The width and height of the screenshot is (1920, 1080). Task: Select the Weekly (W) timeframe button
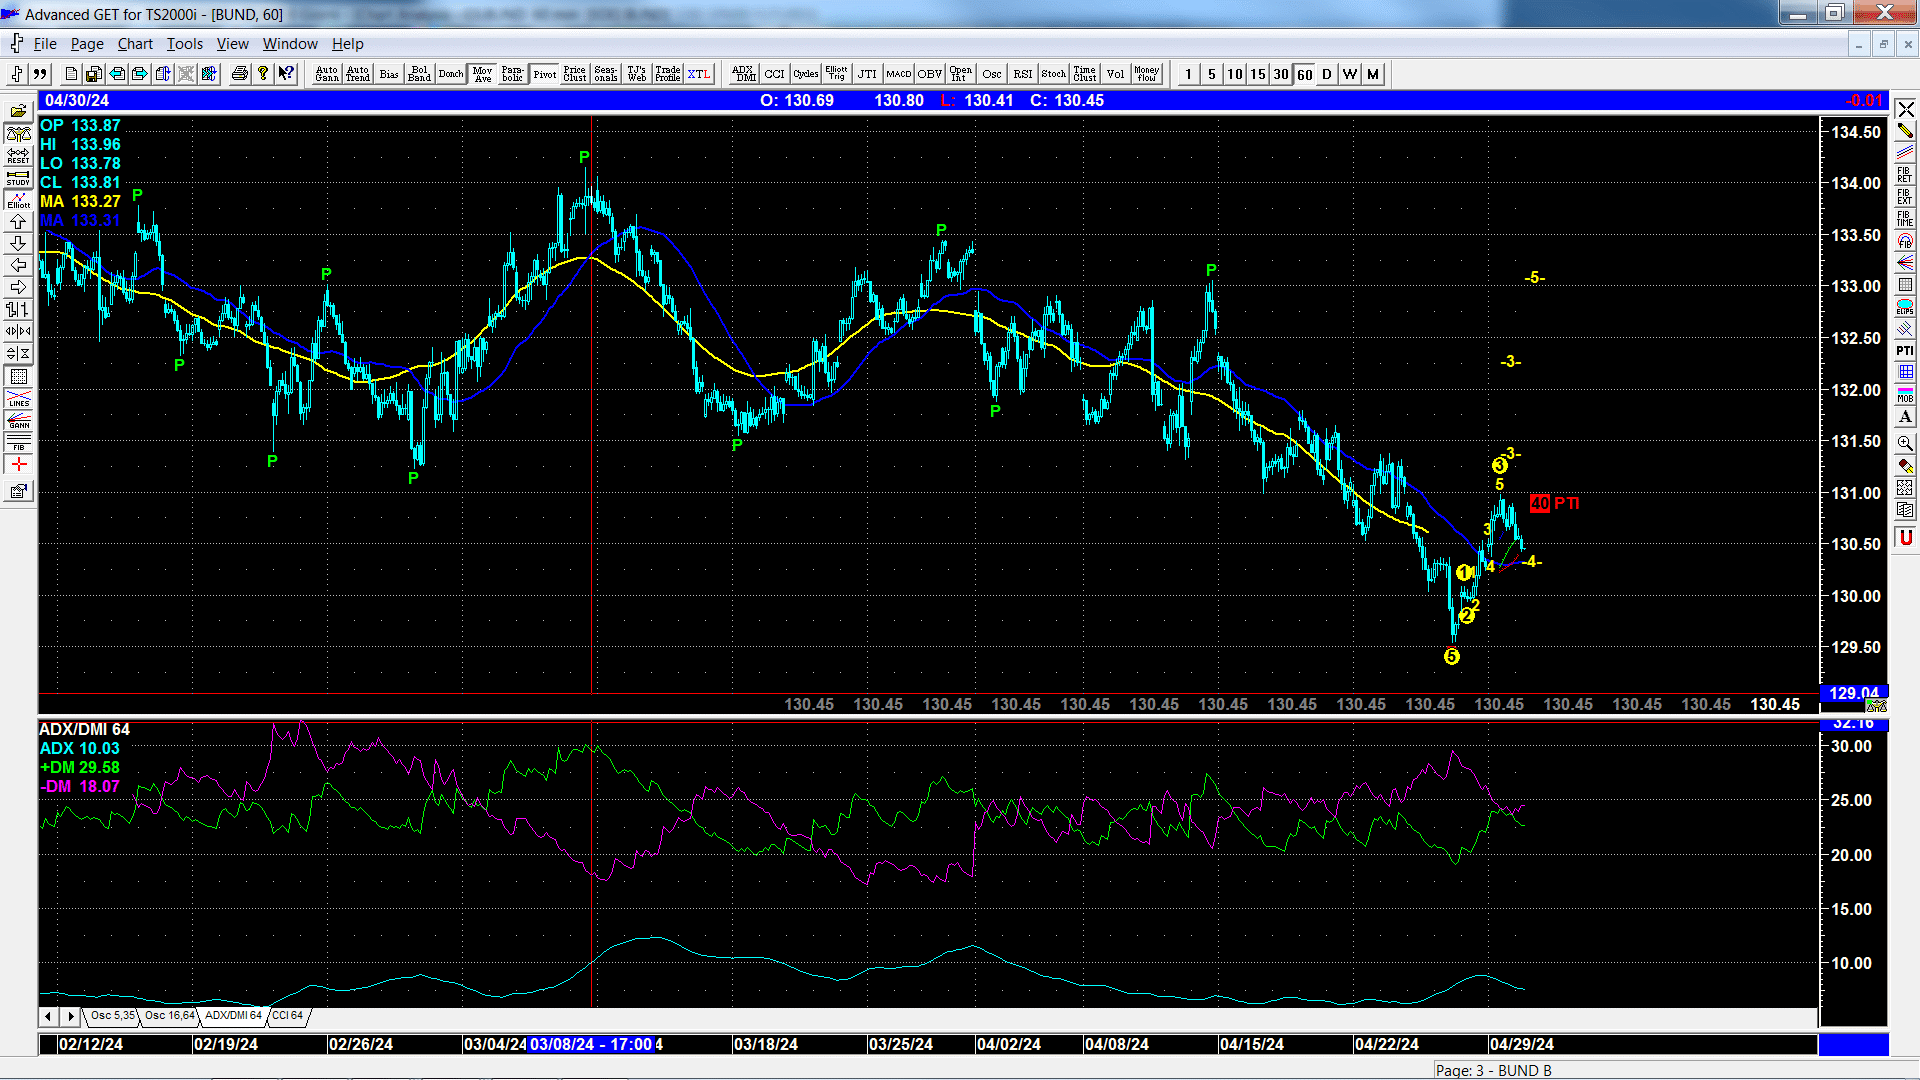pos(1350,74)
